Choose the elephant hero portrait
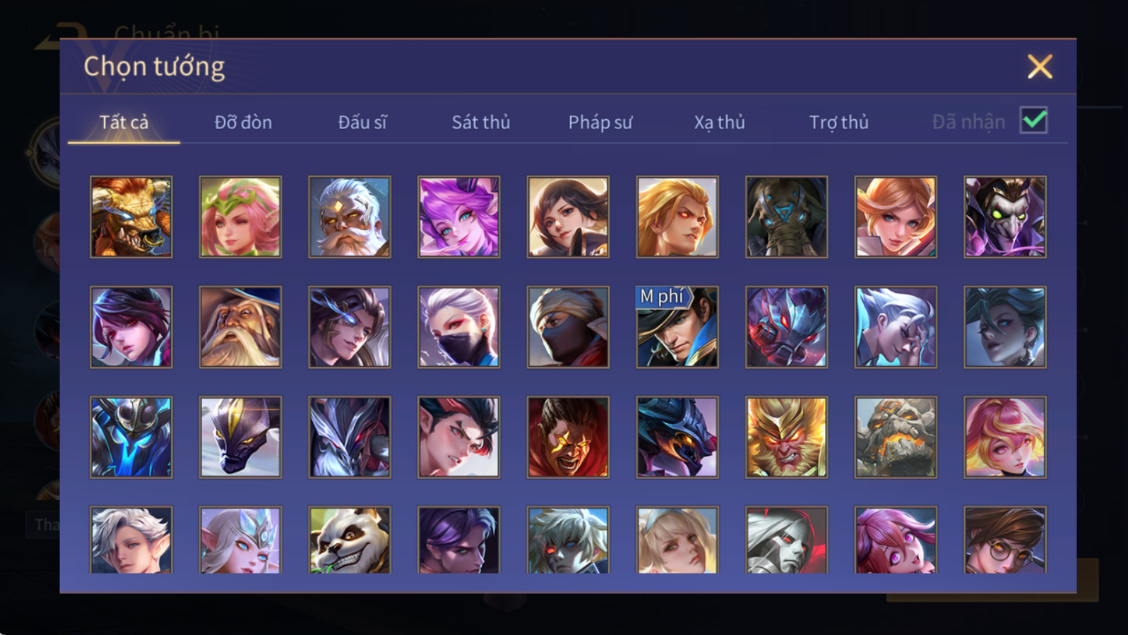This screenshot has height=635, width=1128. (x=786, y=217)
